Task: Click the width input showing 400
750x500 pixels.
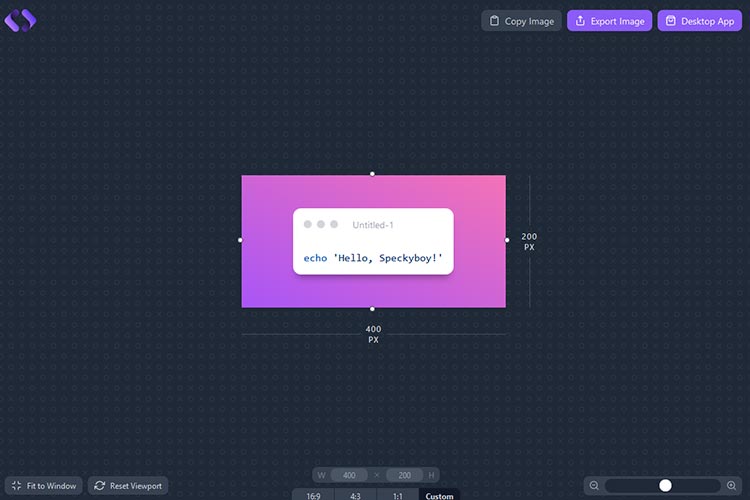Action: [x=349, y=475]
